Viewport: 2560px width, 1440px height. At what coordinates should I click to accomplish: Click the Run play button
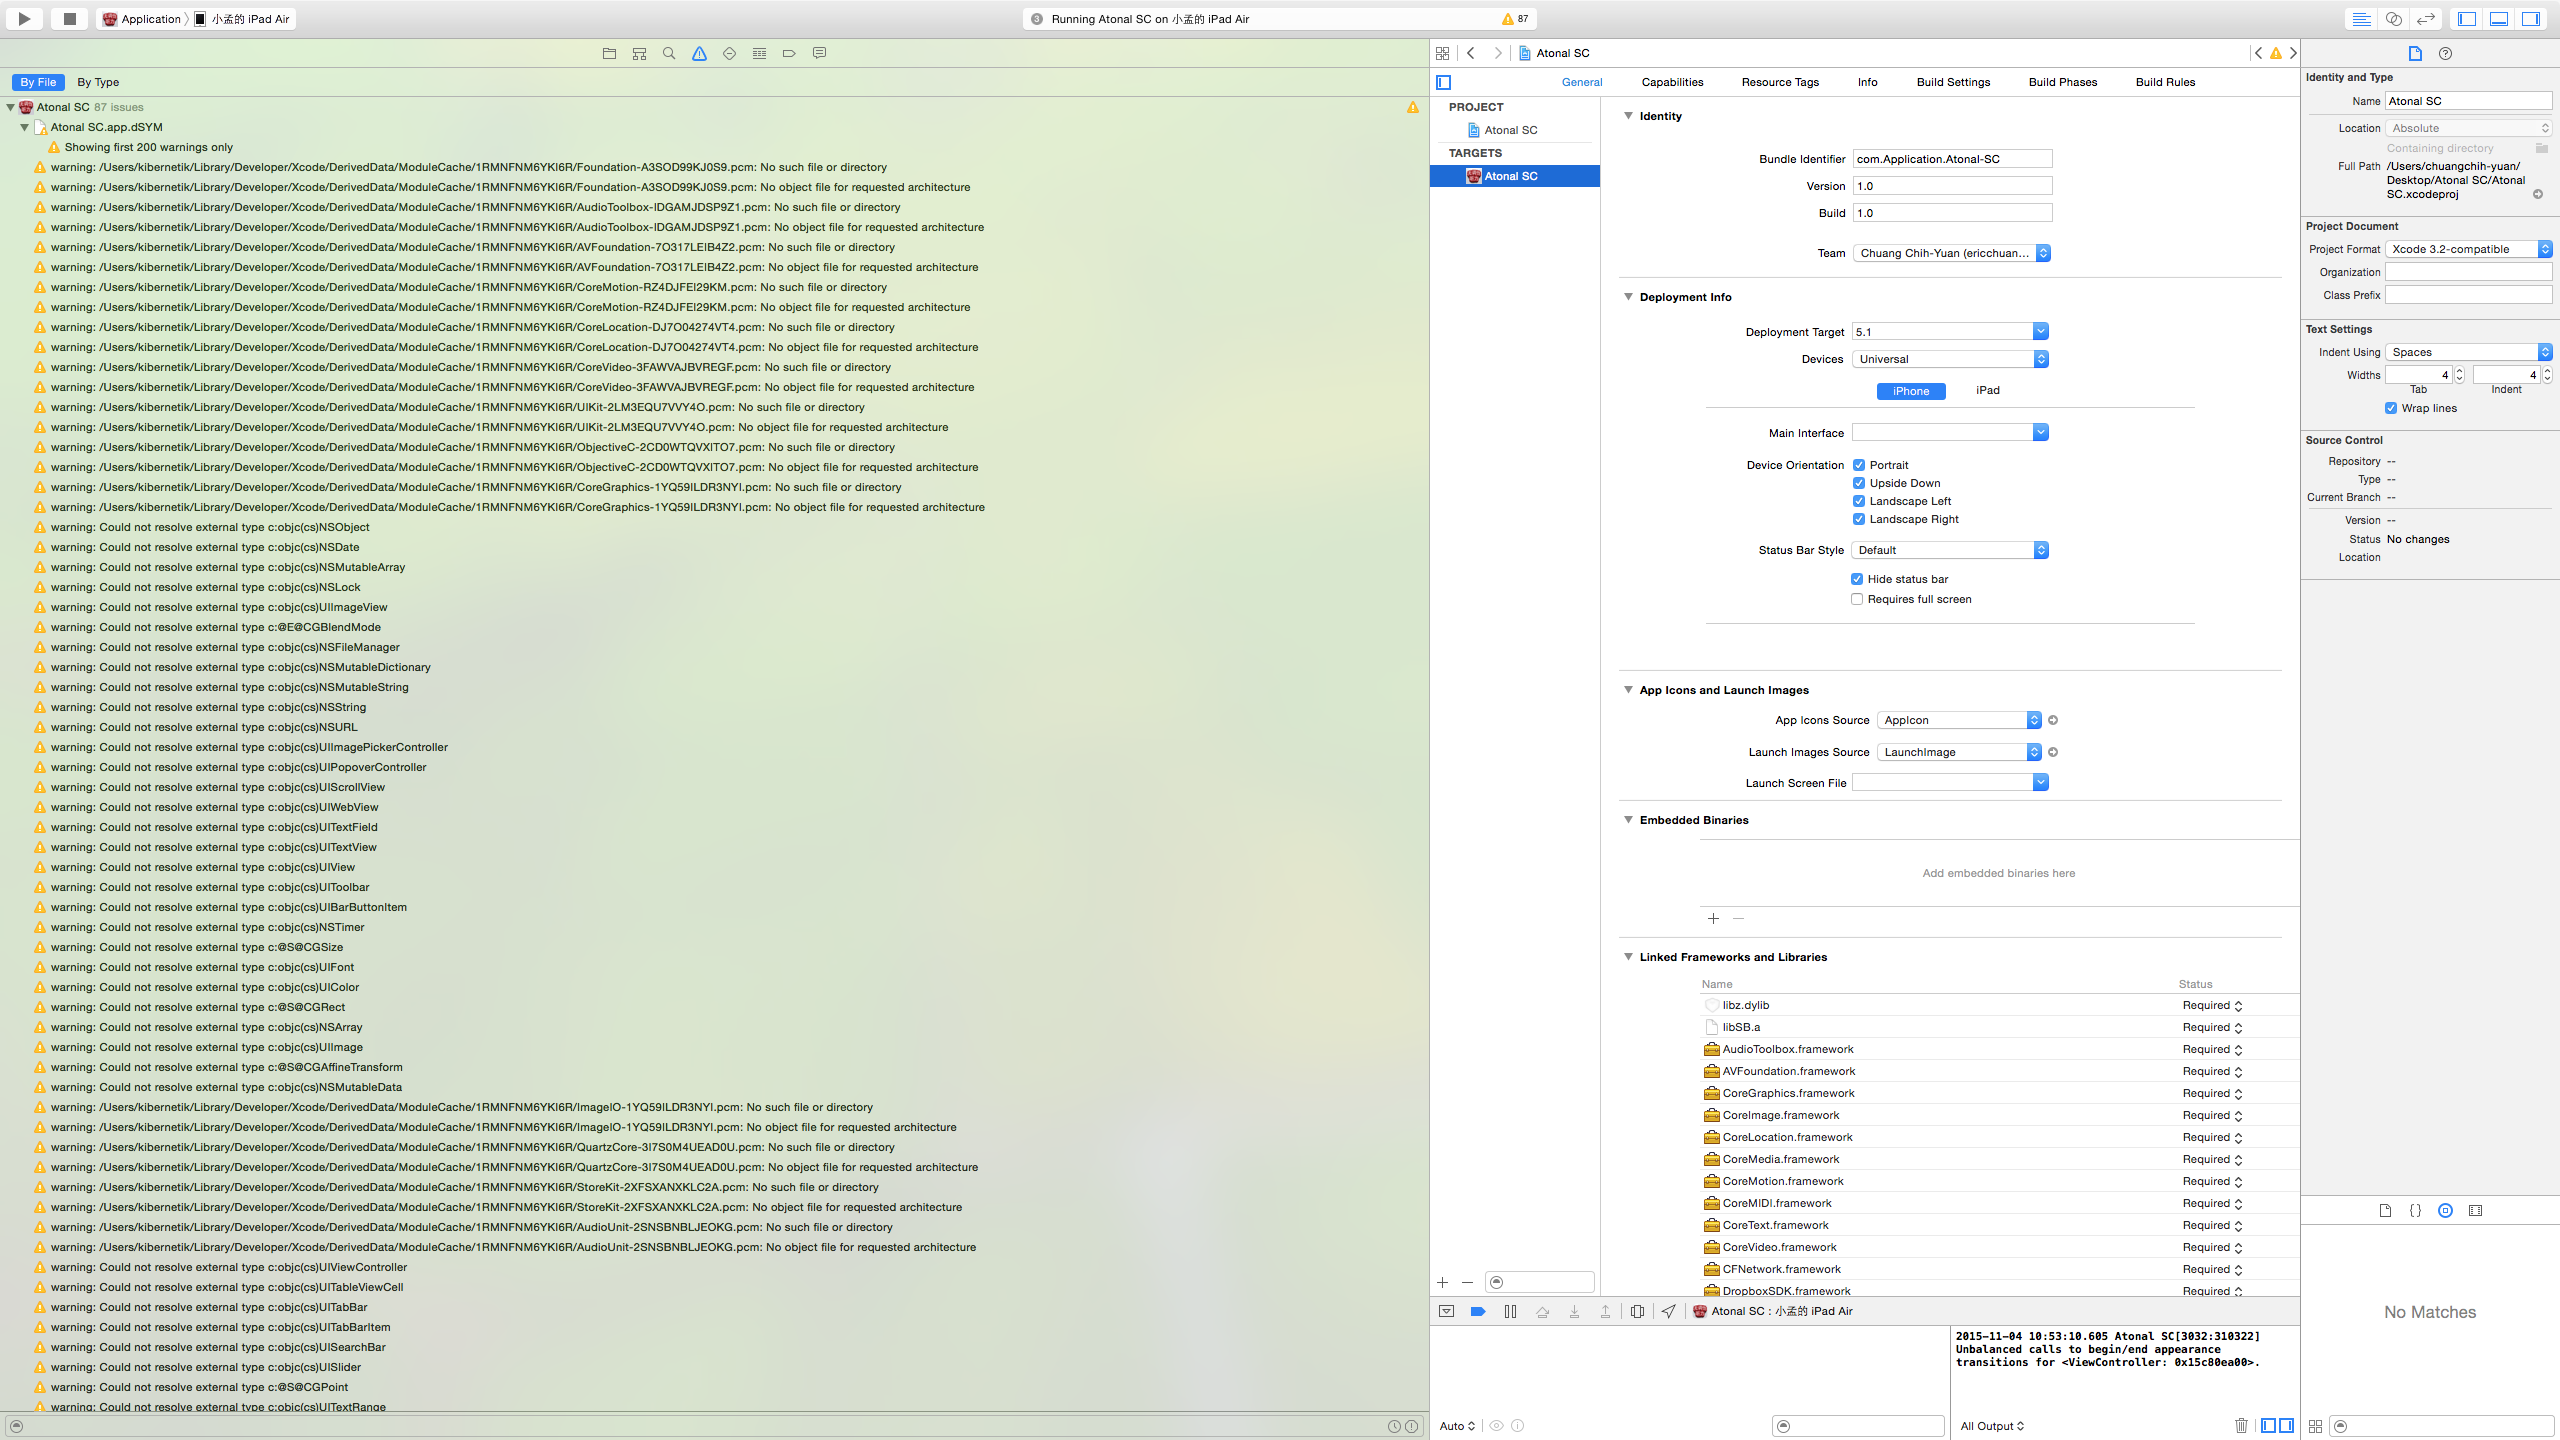[x=24, y=19]
